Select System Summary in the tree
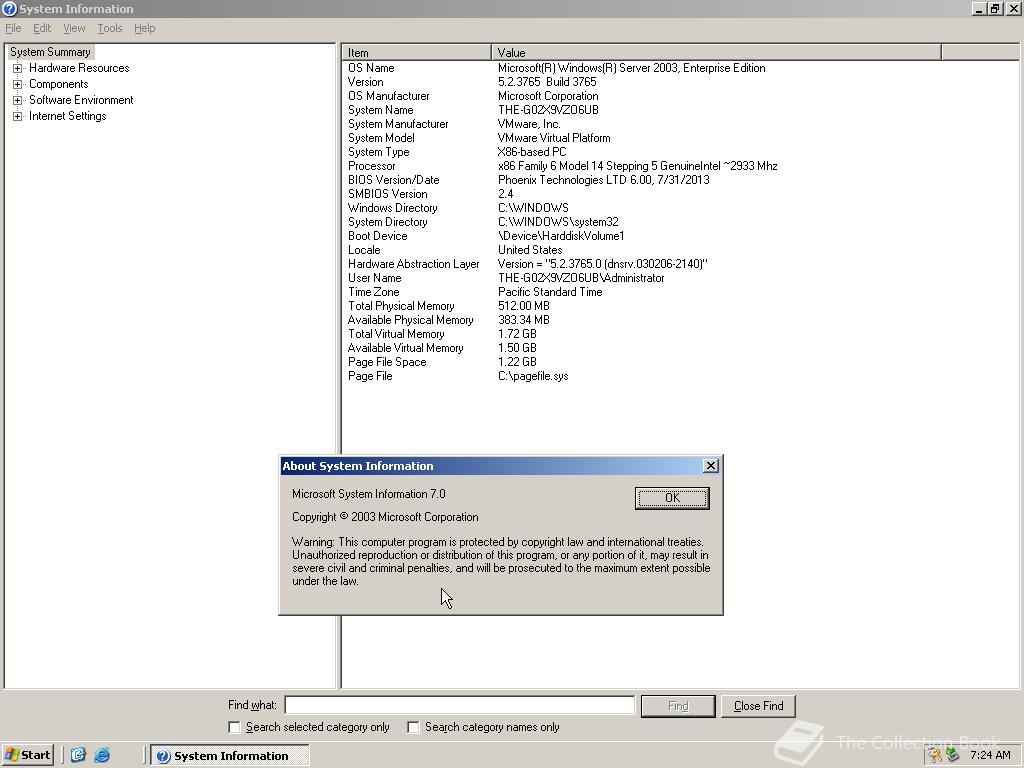Image resolution: width=1024 pixels, height=768 pixels. [x=50, y=52]
